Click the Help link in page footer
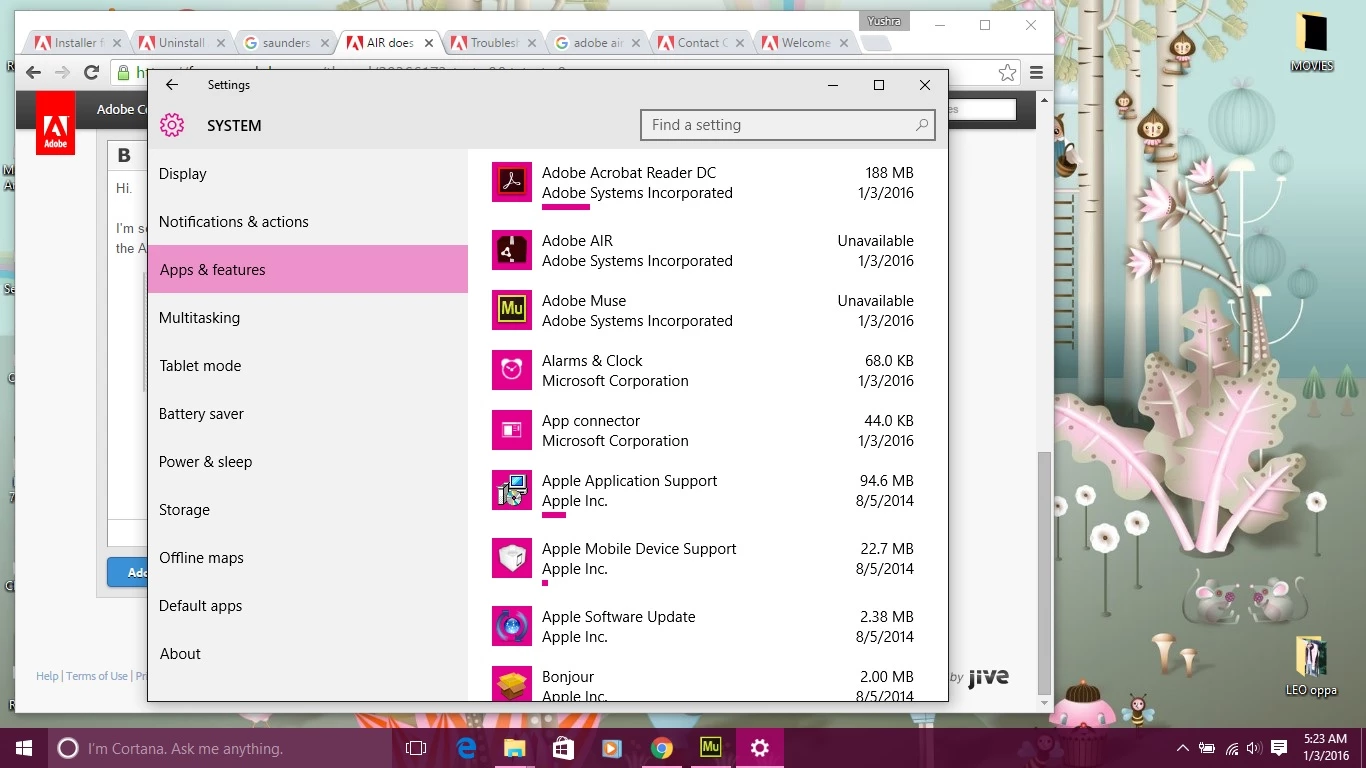The image size is (1366, 768). (x=47, y=676)
